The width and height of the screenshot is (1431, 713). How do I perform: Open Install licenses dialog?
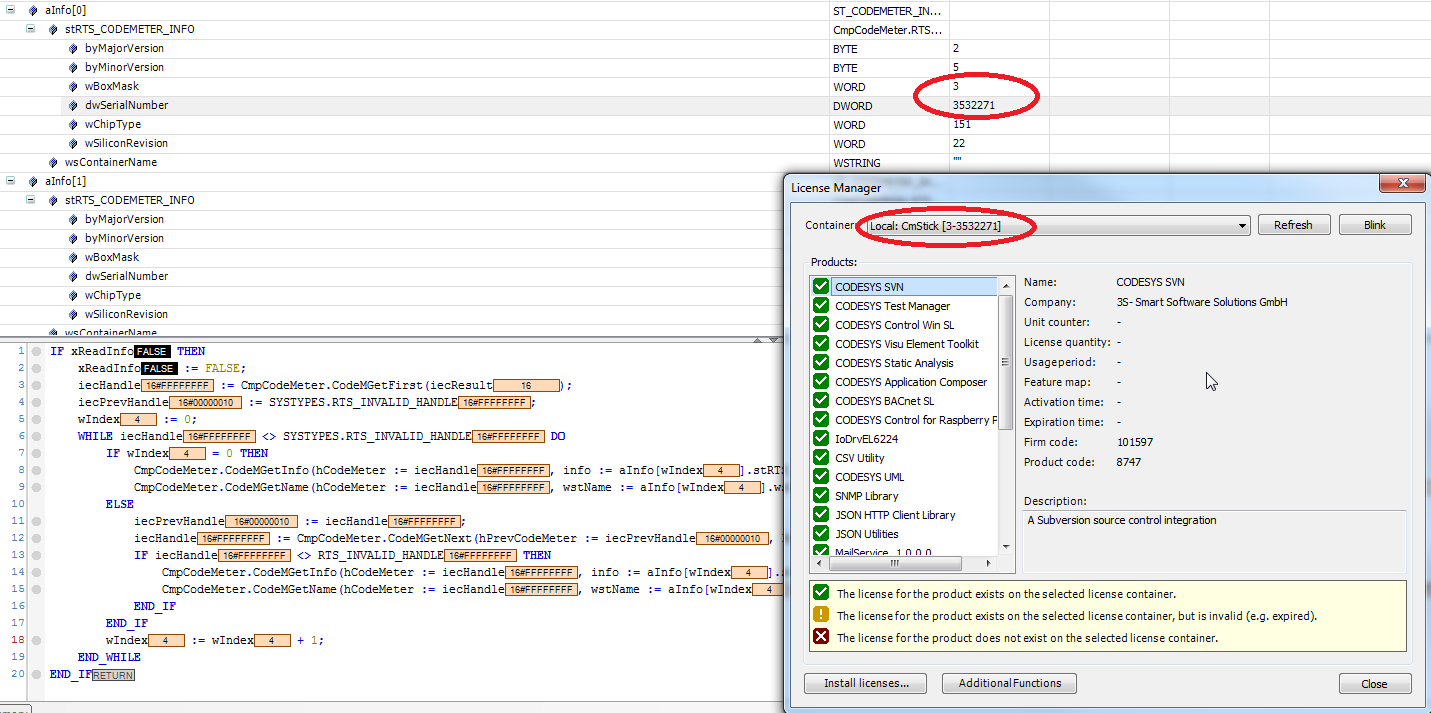(865, 684)
